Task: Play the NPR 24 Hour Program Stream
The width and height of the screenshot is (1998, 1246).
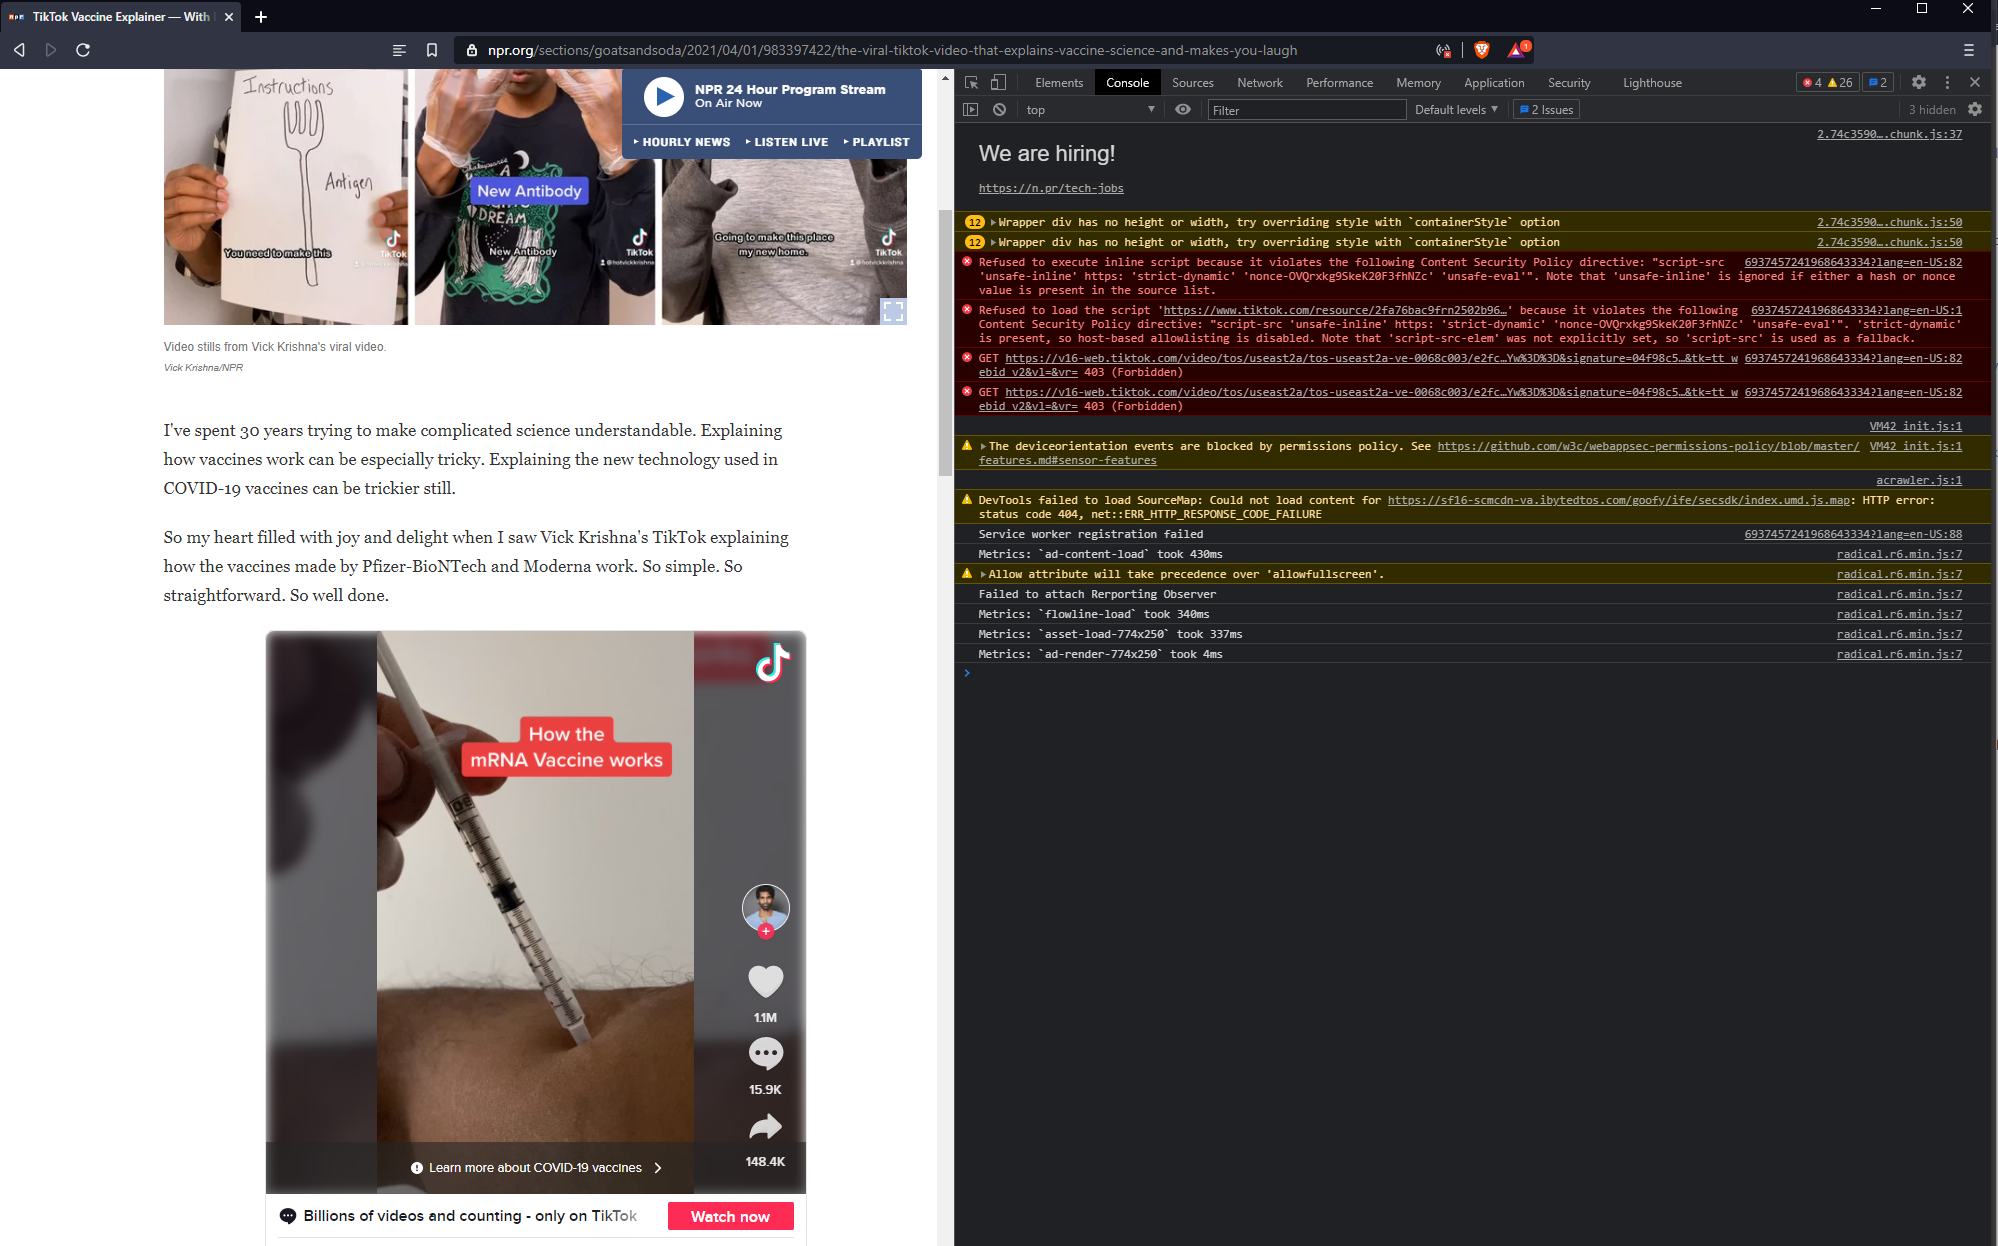Action: click(663, 97)
